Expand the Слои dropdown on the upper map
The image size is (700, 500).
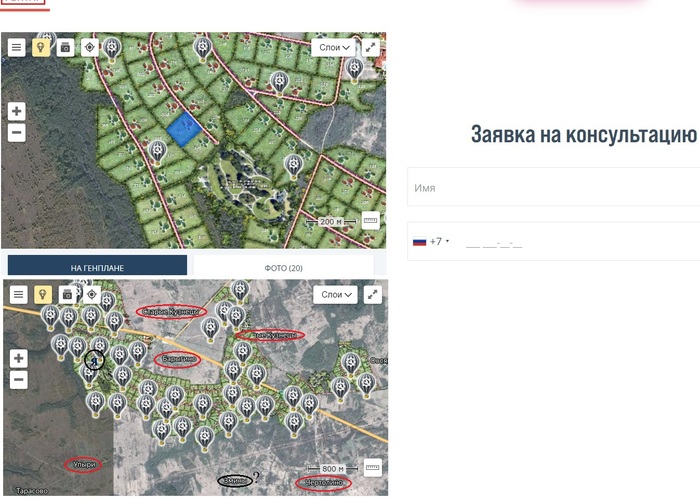tap(333, 47)
